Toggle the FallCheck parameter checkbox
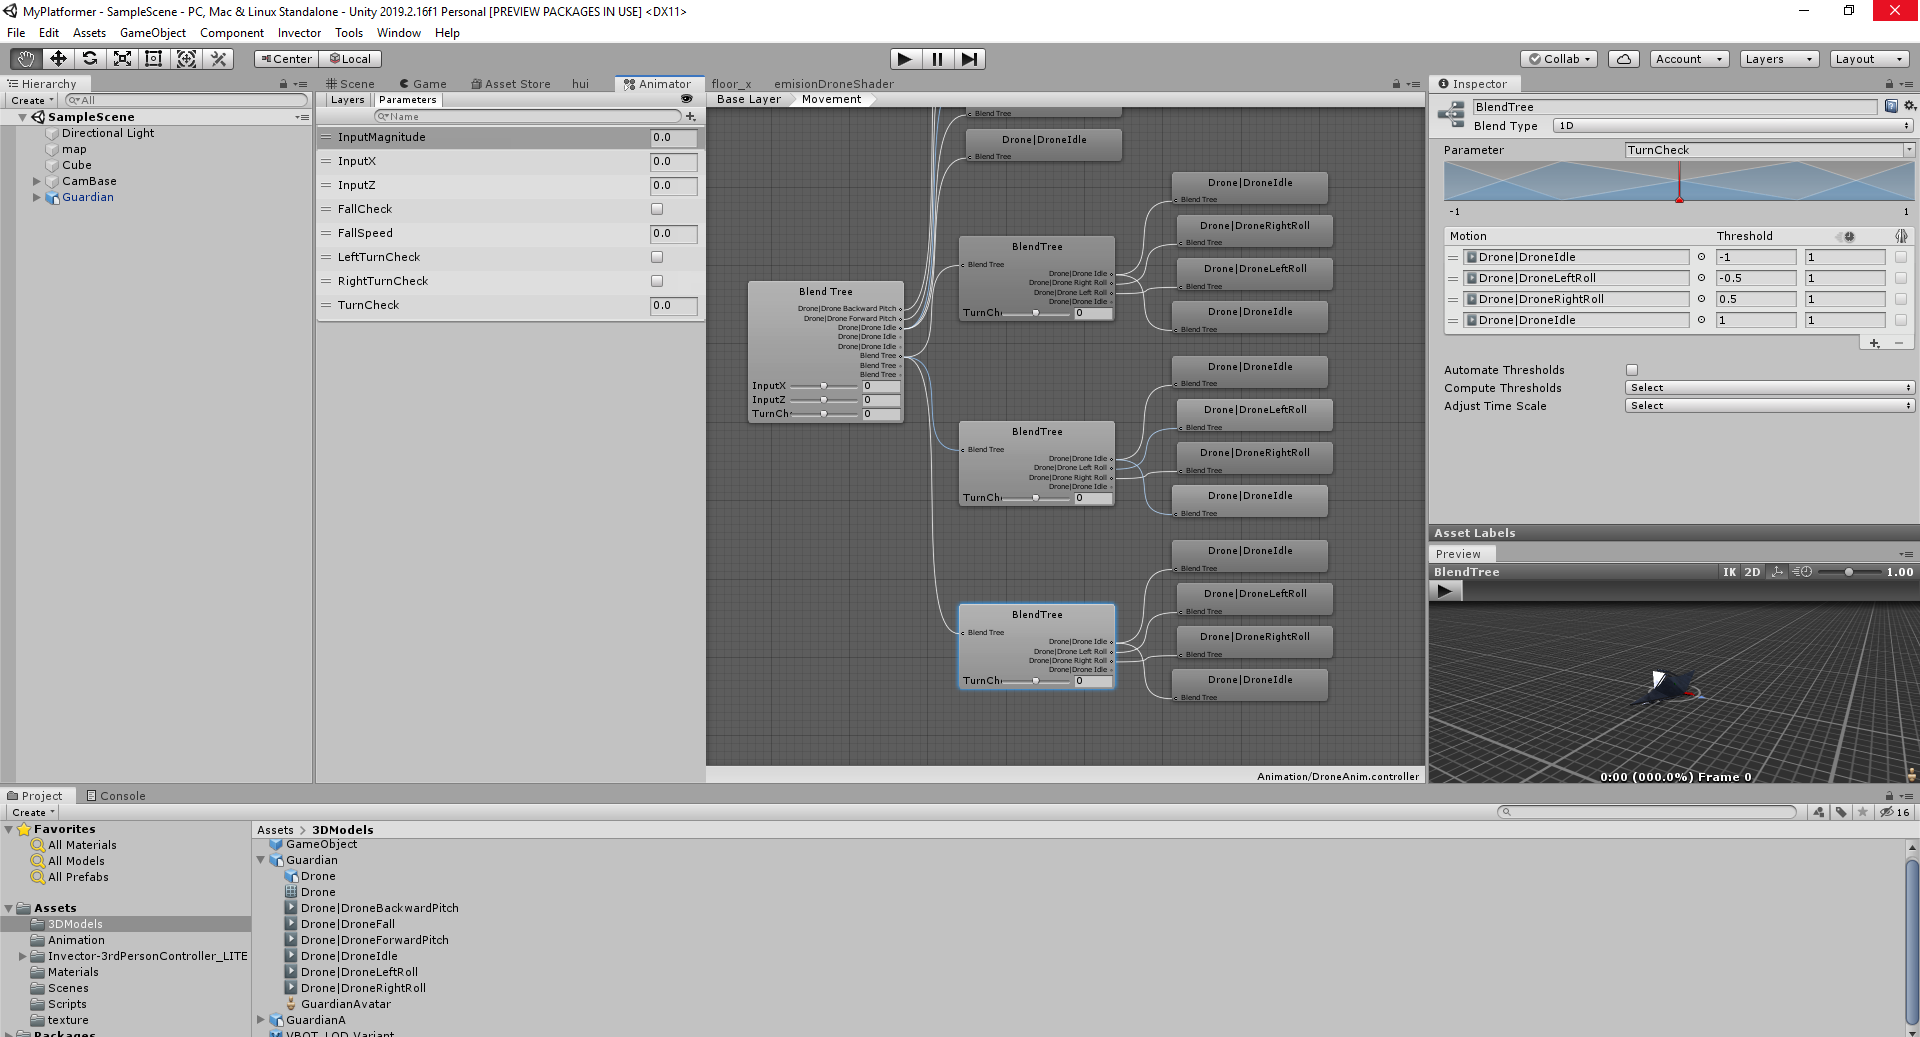The image size is (1920, 1037). (657, 209)
